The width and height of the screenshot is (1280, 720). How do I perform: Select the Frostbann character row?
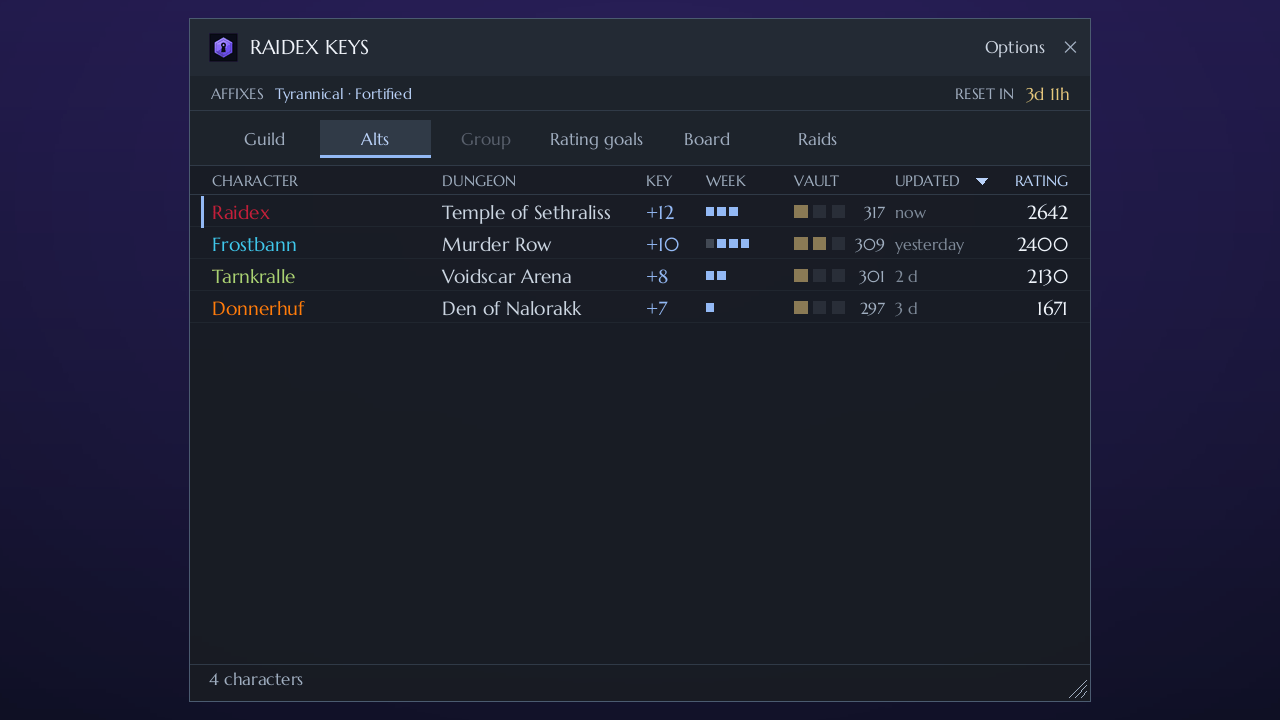(x=640, y=244)
